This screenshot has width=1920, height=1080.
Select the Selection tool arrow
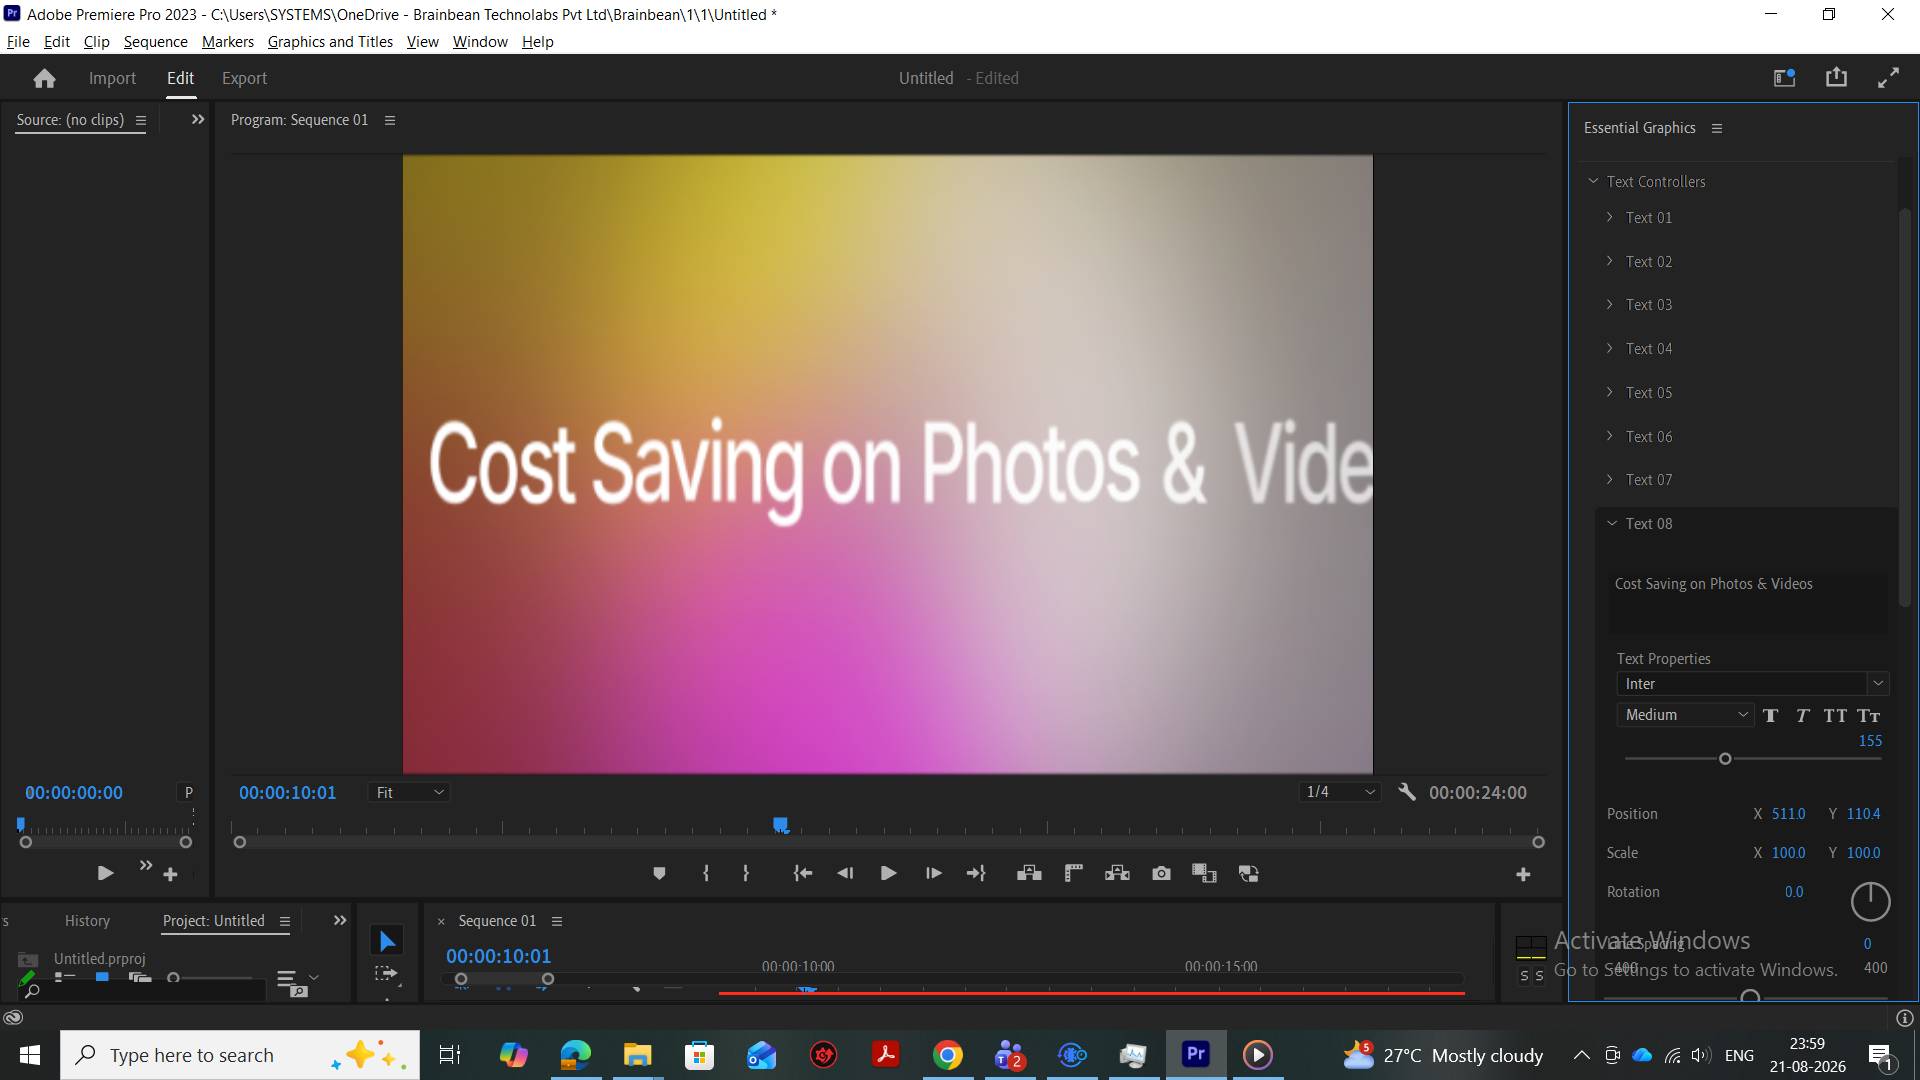[x=387, y=941]
